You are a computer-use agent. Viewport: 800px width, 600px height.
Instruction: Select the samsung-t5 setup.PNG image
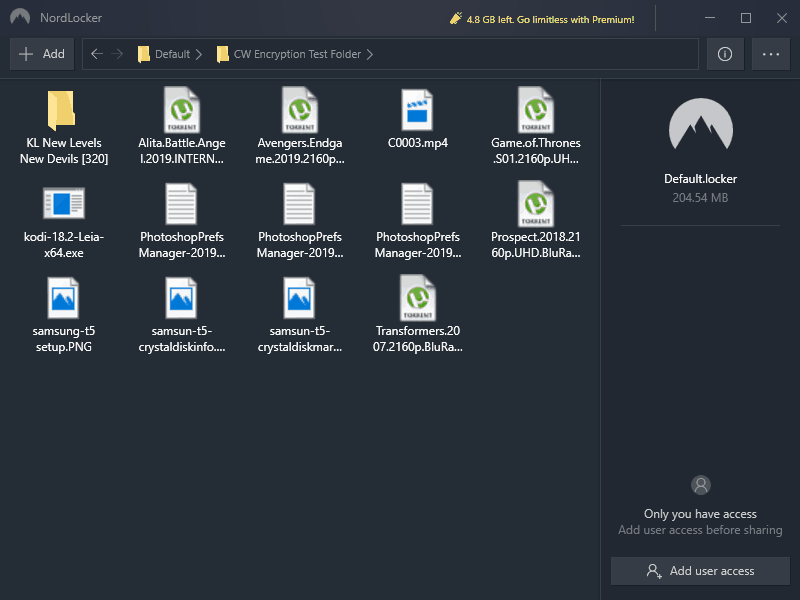63,315
